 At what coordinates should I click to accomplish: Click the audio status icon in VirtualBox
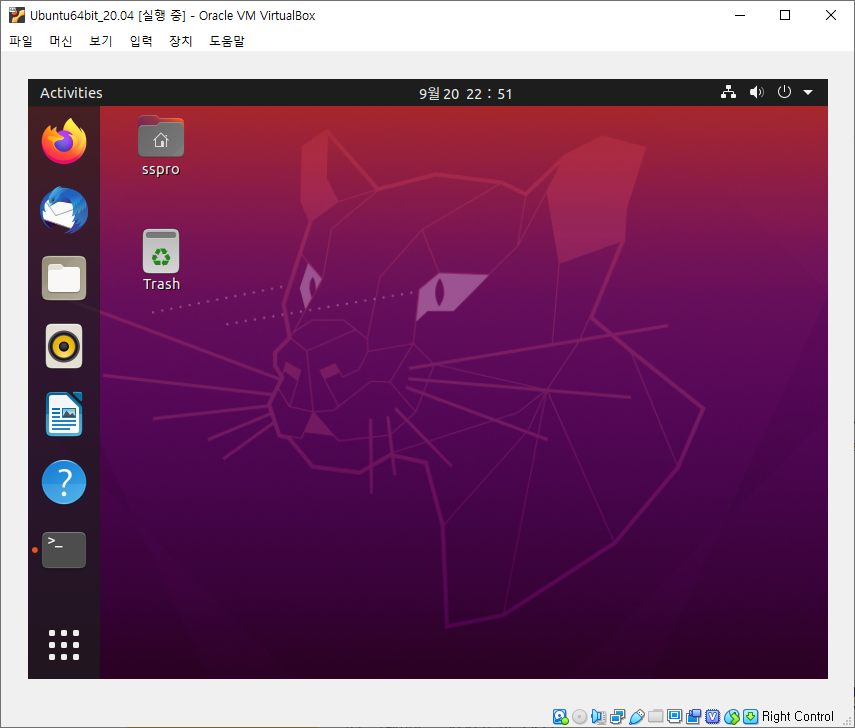[x=598, y=717]
